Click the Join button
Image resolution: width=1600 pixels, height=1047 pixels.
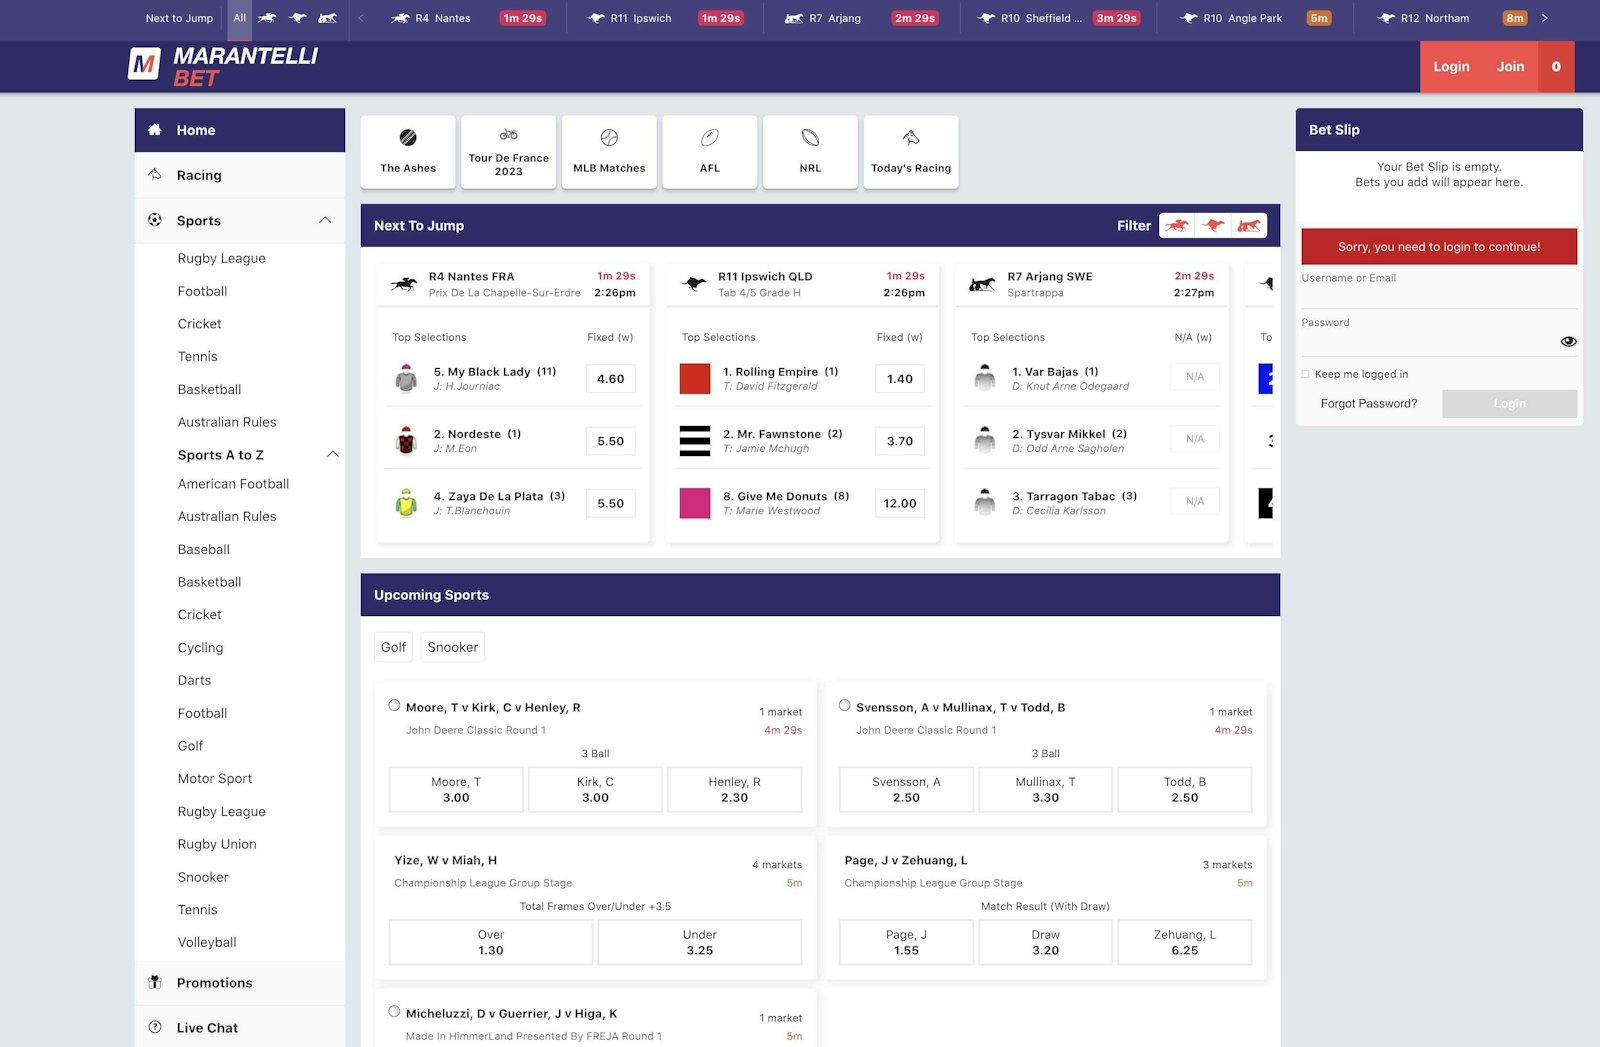pyautogui.click(x=1510, y=66)
